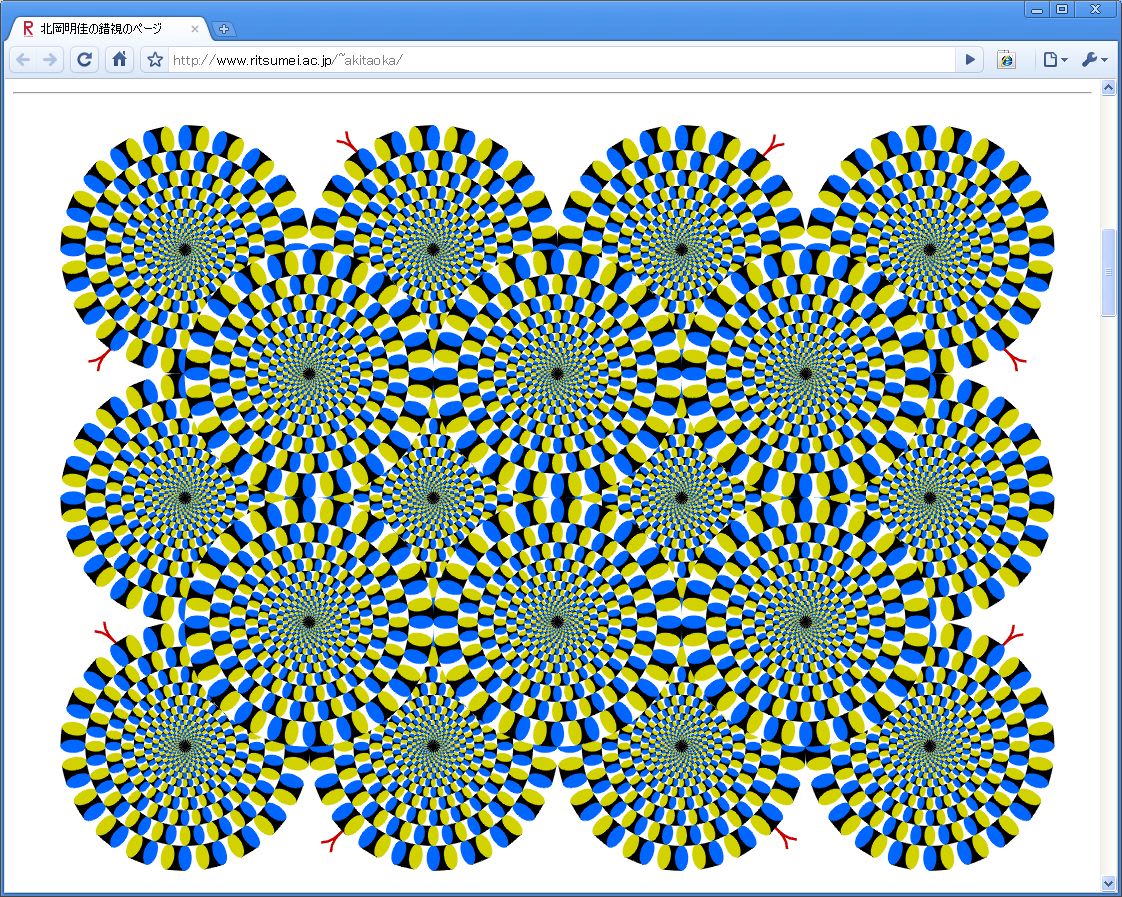Bookmark this page with the star icon
This screenshot has width=1122, height=897.
point(155,60)
